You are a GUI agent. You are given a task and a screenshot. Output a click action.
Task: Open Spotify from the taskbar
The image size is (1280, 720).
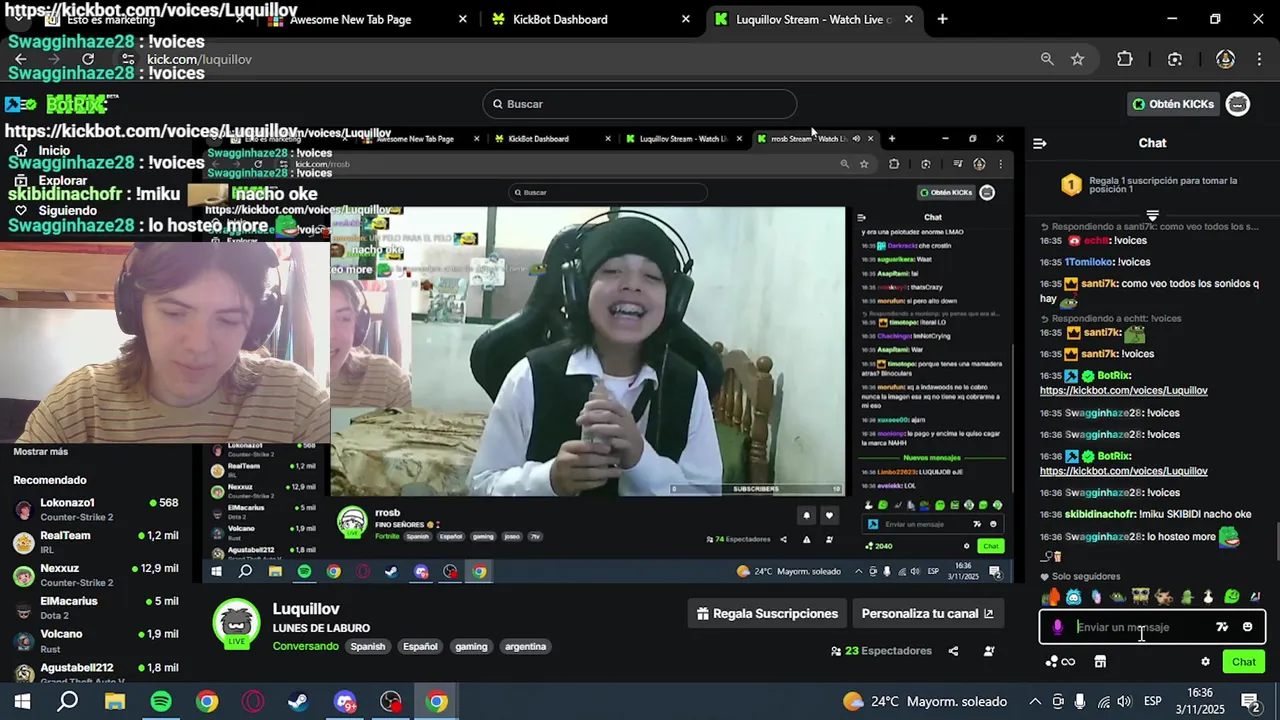coord(161,702)
